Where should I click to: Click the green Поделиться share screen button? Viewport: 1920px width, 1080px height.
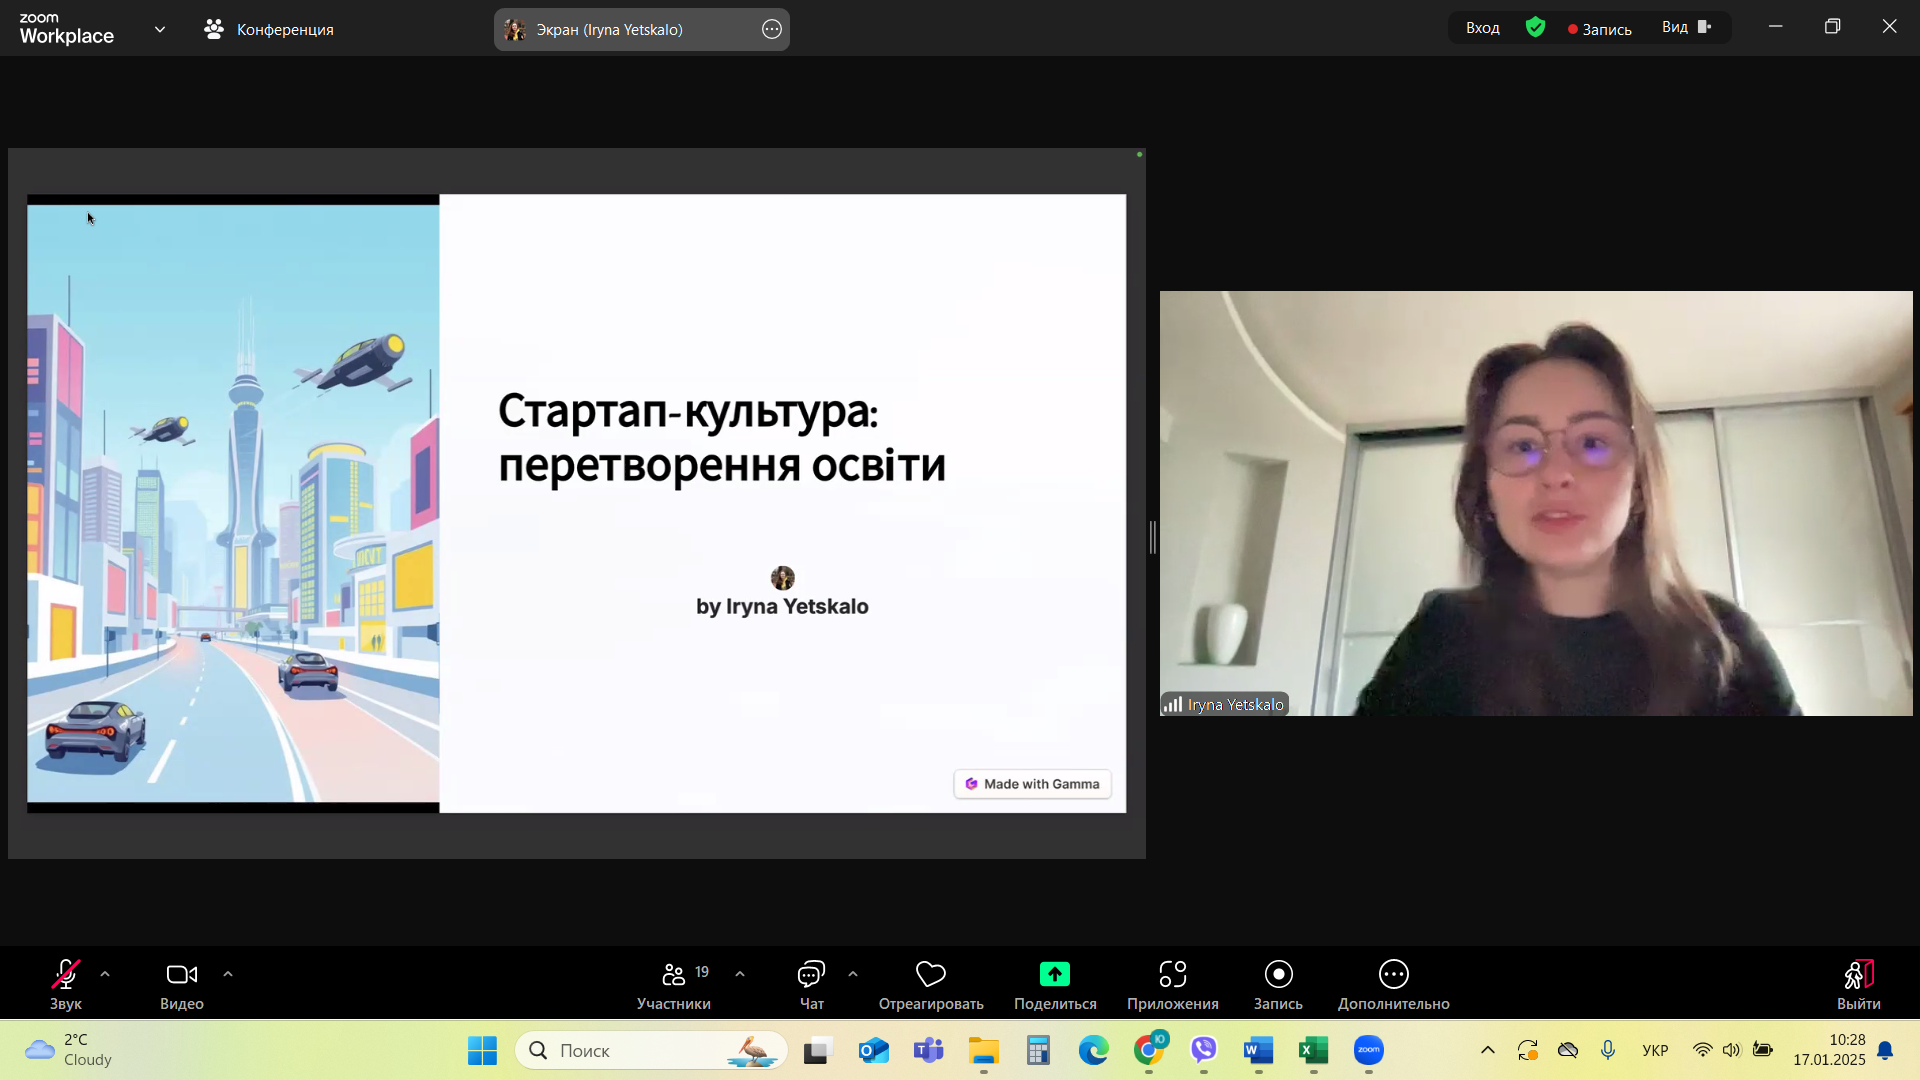(1055, 984)
